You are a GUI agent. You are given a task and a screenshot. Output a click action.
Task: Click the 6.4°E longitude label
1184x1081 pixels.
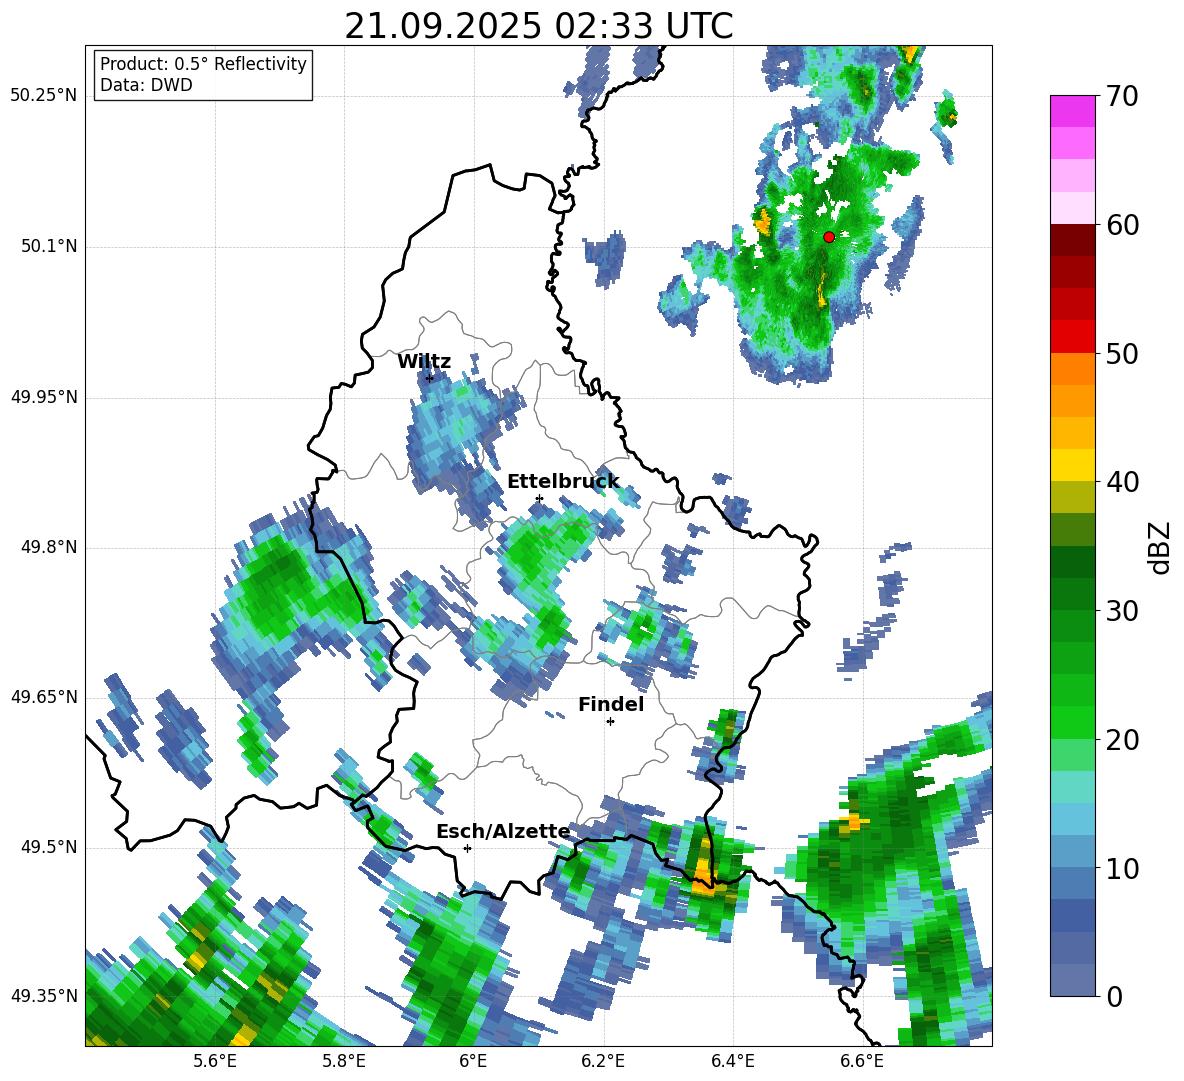click(732, 1061)
